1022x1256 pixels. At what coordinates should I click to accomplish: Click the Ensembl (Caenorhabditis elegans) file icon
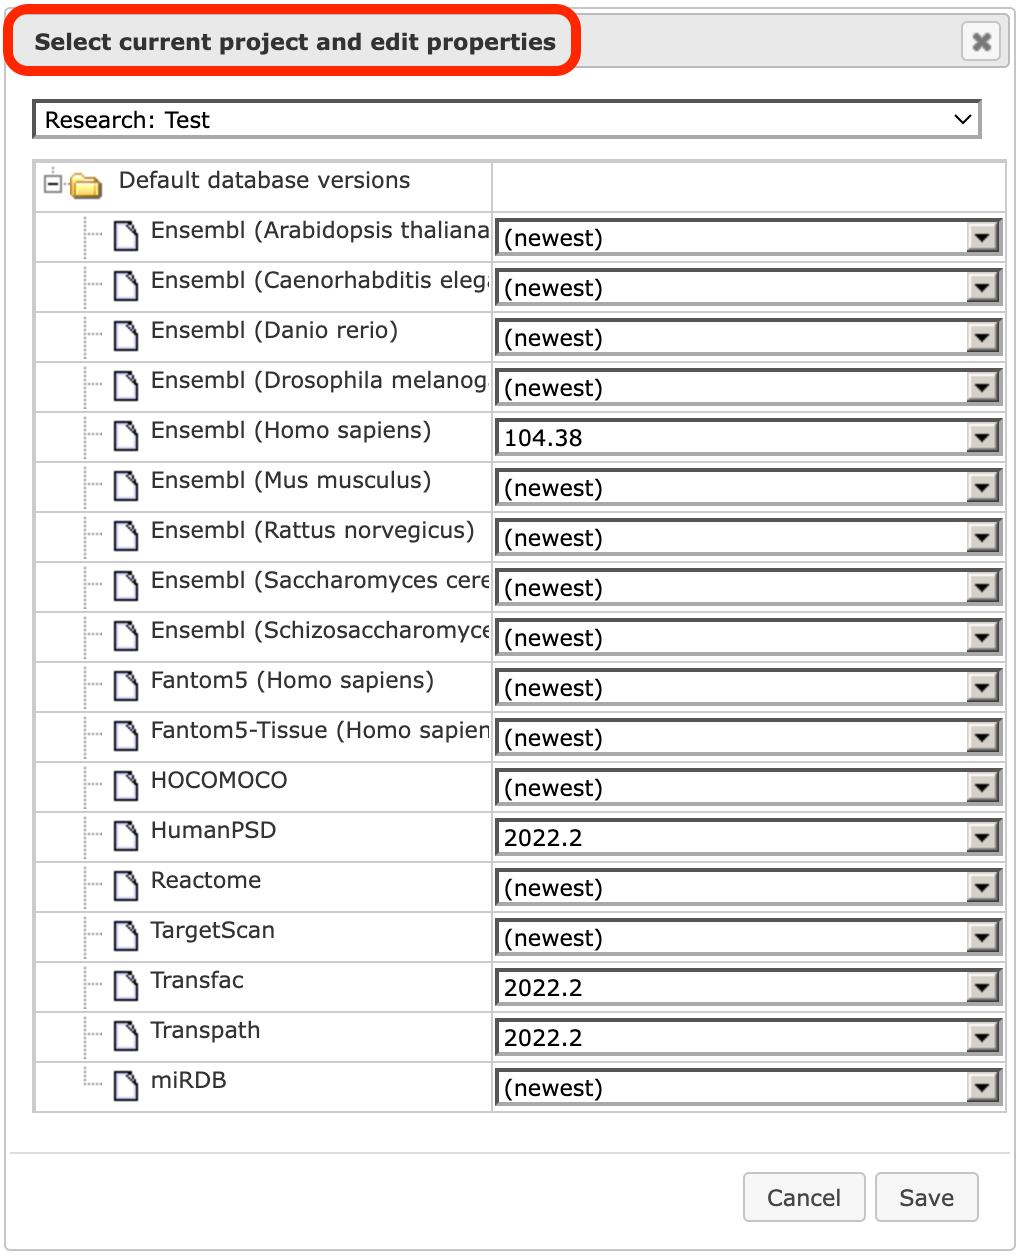(x=126, y=286)
